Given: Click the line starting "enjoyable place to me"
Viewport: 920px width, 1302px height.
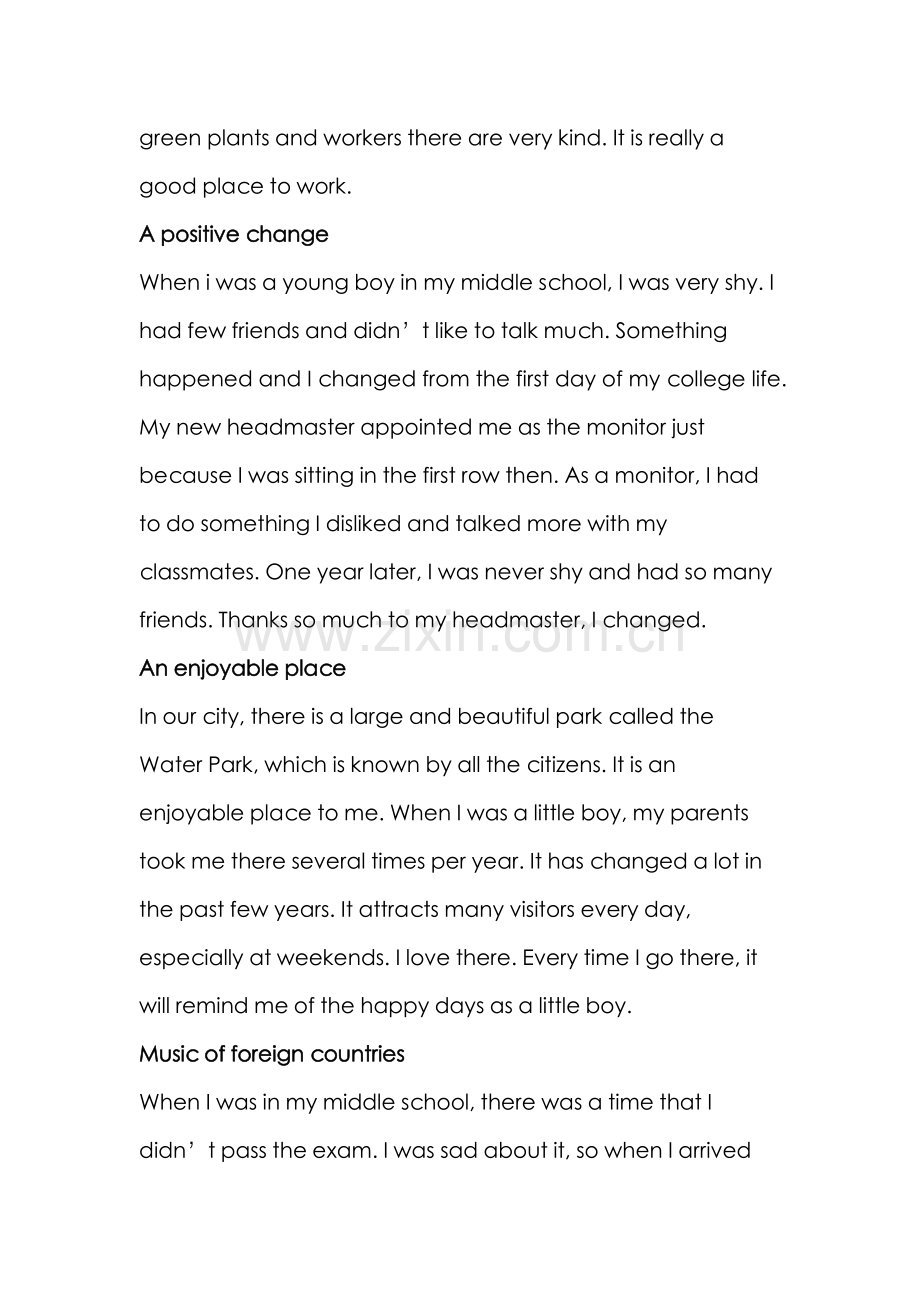Looking at the screenshot, I should point(444,813).
